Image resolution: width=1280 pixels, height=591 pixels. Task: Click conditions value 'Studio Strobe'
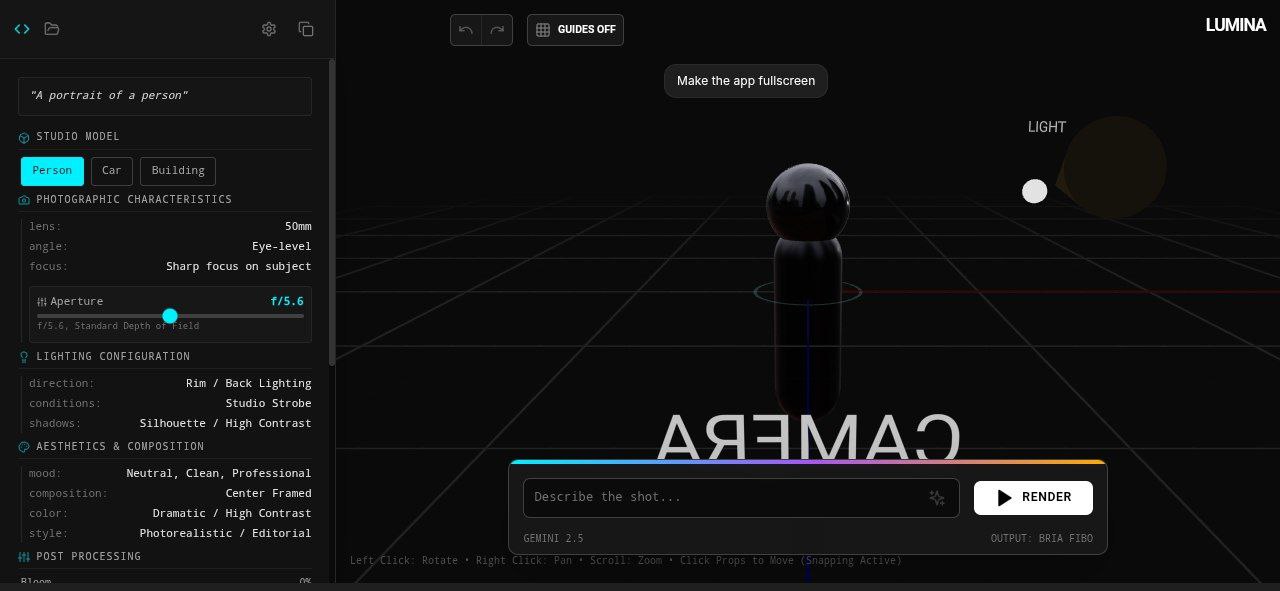click(x=269, y=404)
